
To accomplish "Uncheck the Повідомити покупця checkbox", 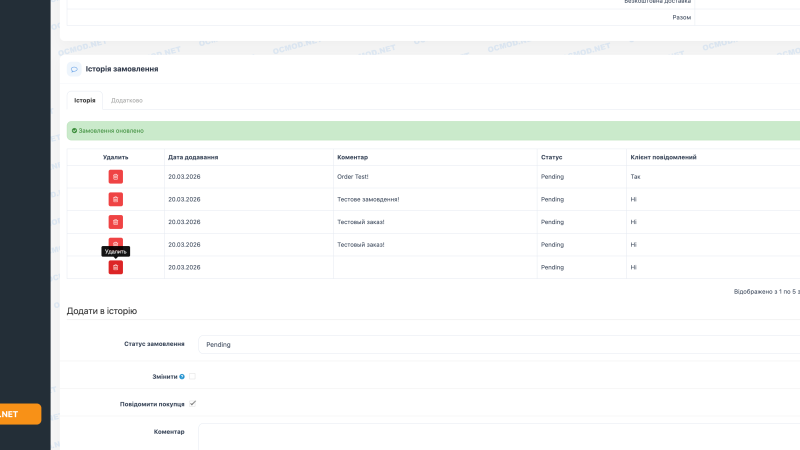I will (192, 404).
